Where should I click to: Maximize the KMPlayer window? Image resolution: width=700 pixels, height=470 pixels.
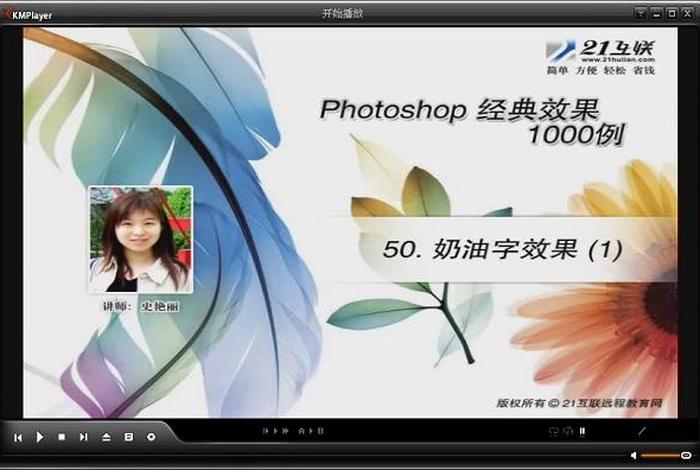(x=672, y=13)
